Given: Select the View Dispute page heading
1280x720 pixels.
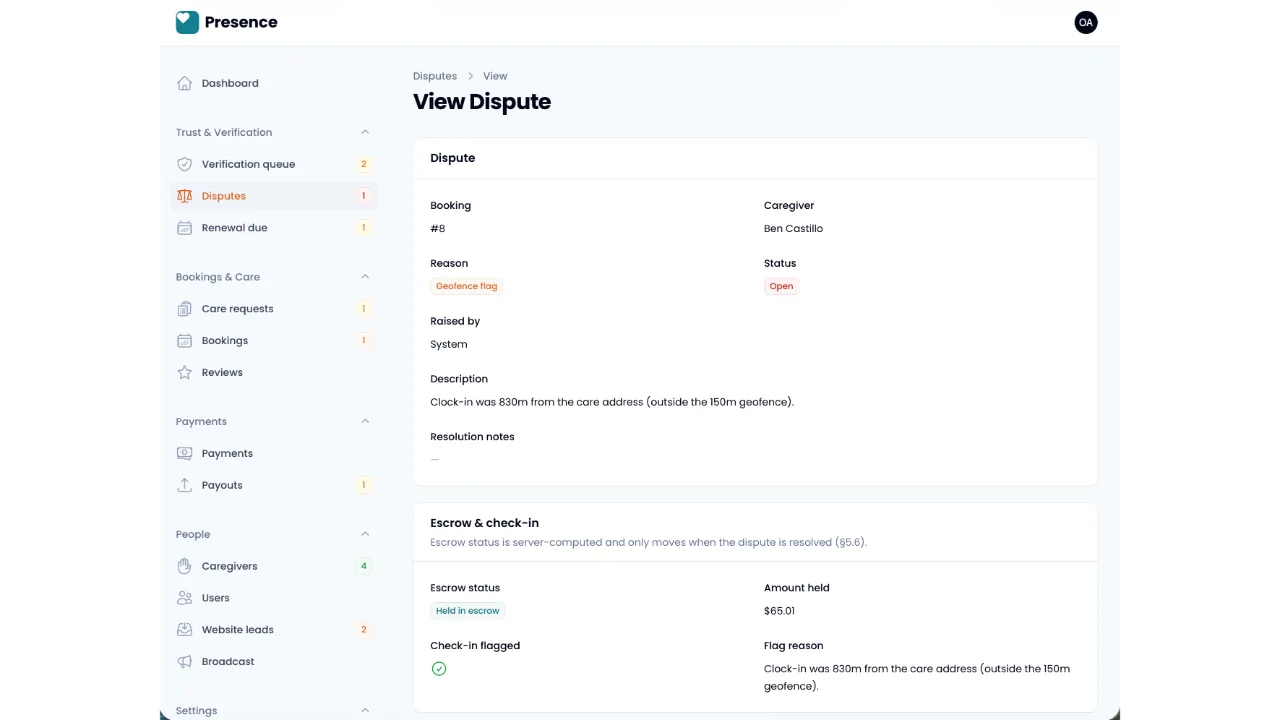Looking at the screenshot, I should click(482, 102).
